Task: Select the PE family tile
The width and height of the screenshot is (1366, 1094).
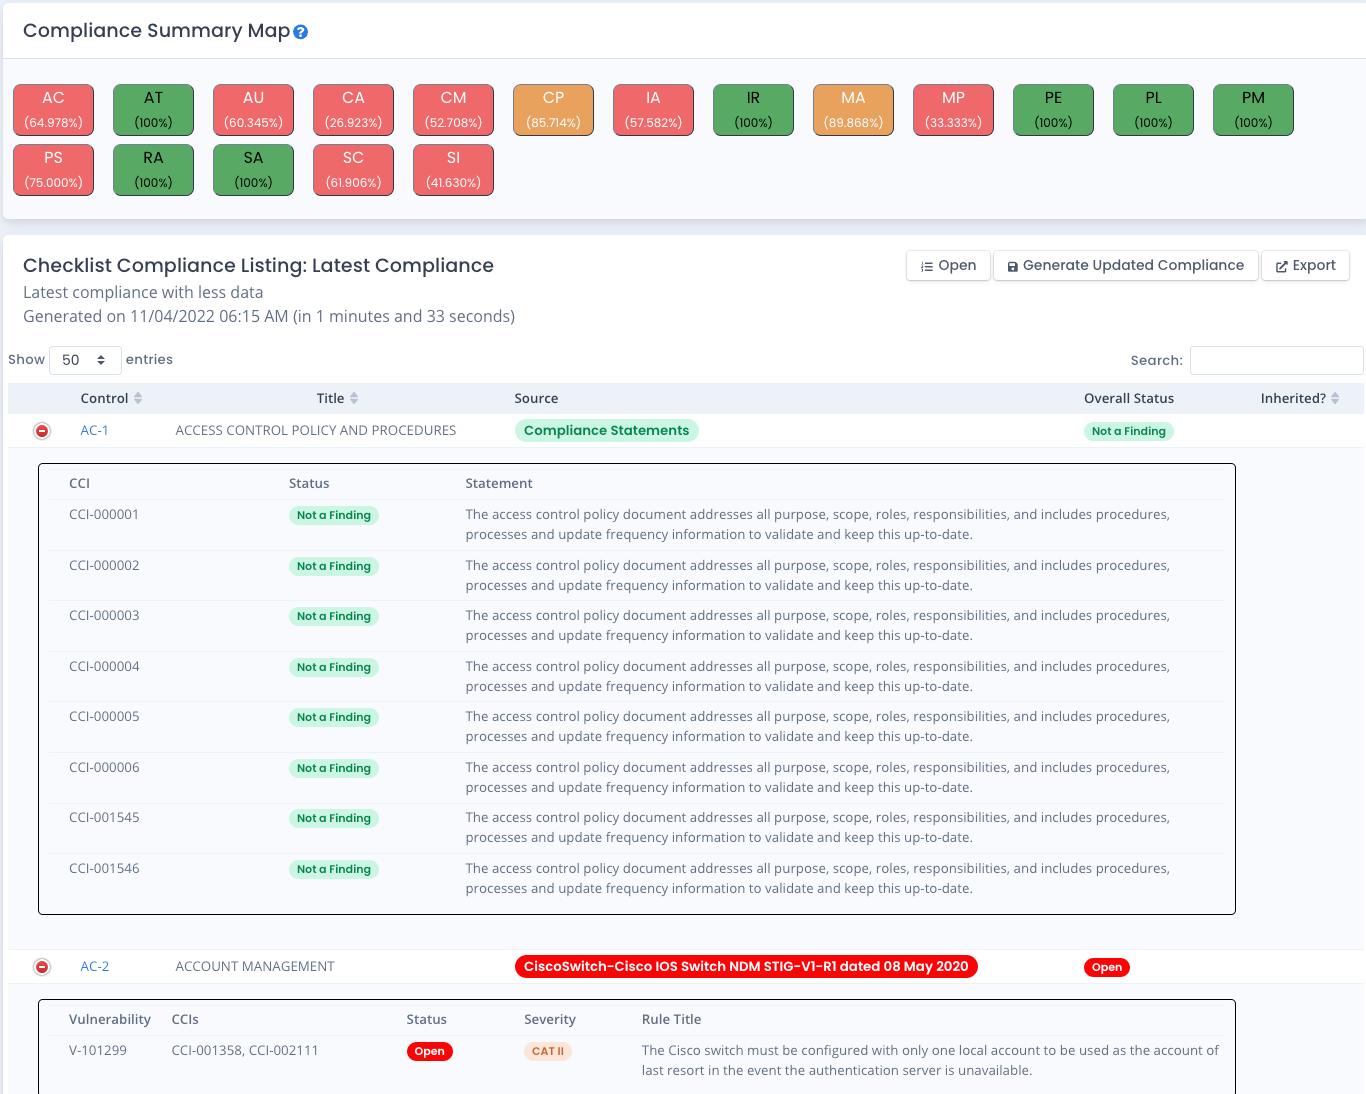Action: [1053, 110]
